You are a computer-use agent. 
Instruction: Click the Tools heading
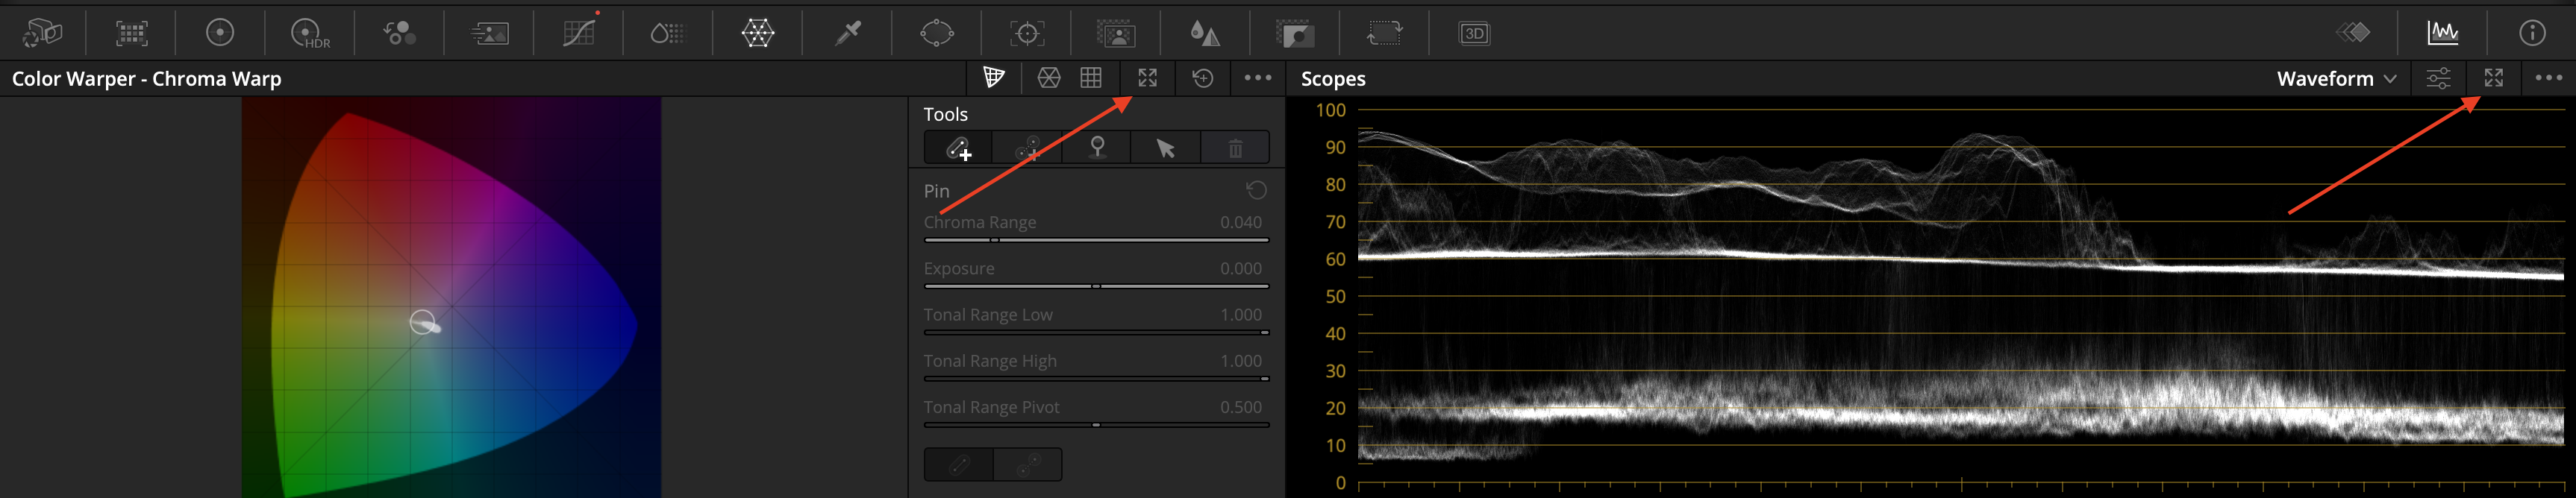point(945,114)
